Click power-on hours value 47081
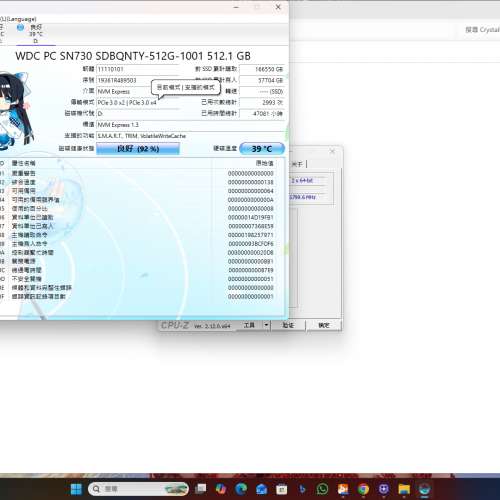Viewport: 500px width, 500px height. [262, 114]
